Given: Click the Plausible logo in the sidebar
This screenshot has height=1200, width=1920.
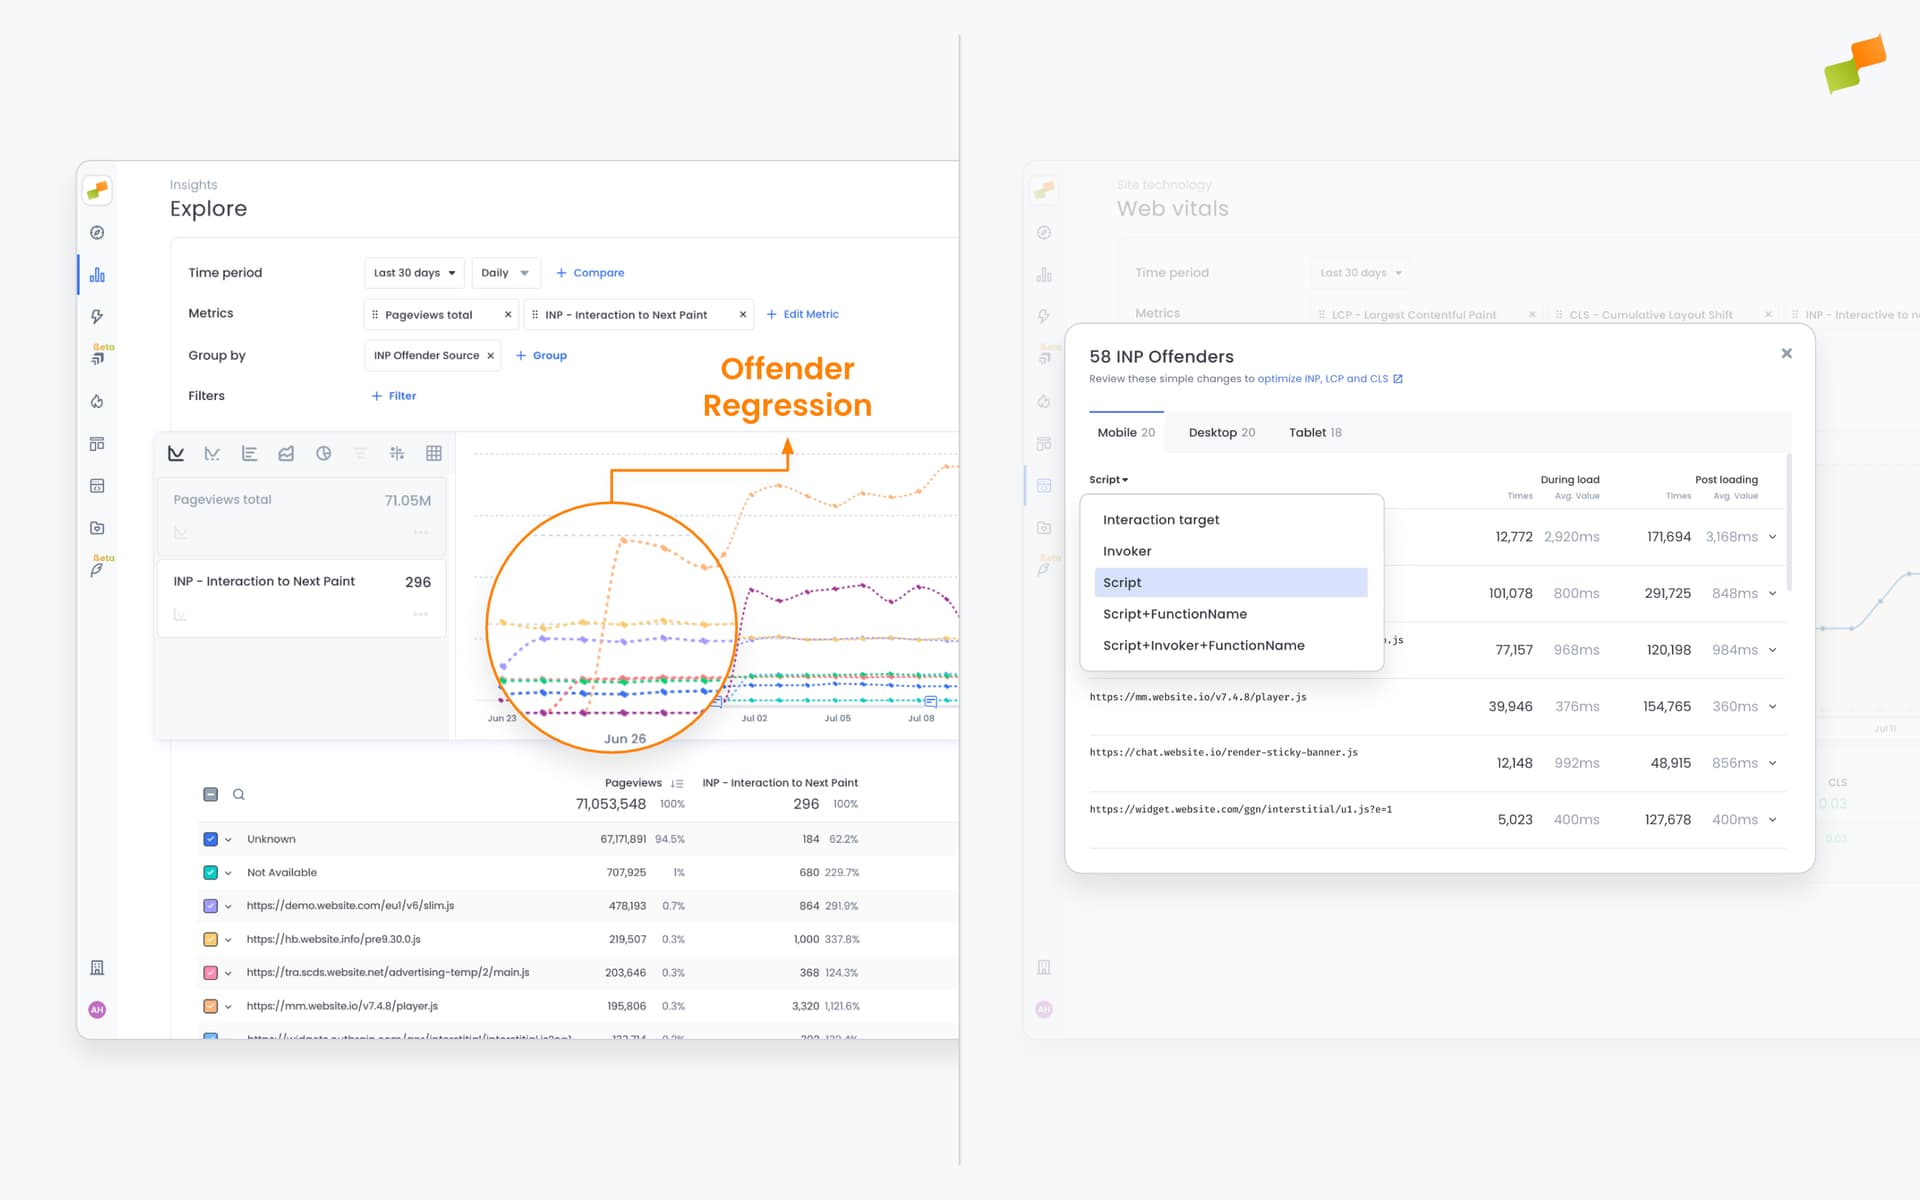Looking at the screenshot, I should pos(97,190).
